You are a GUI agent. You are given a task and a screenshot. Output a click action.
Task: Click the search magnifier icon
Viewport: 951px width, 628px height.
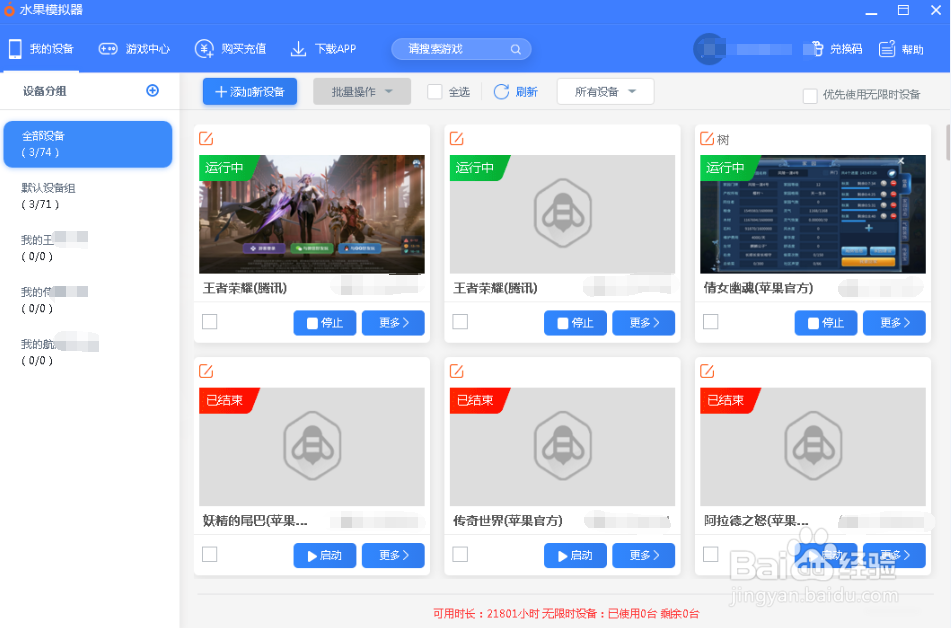point(516,49)
